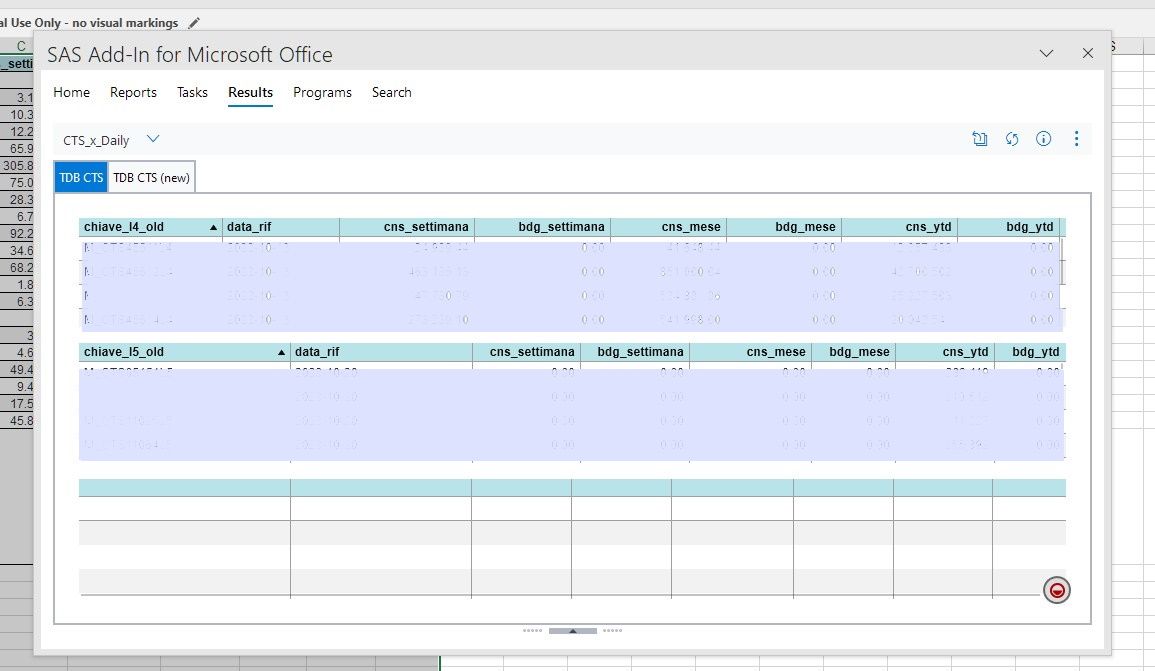Click the first table's vertical scrollbar
Screen dimensions: 1155x671
tap(1062, 262)
